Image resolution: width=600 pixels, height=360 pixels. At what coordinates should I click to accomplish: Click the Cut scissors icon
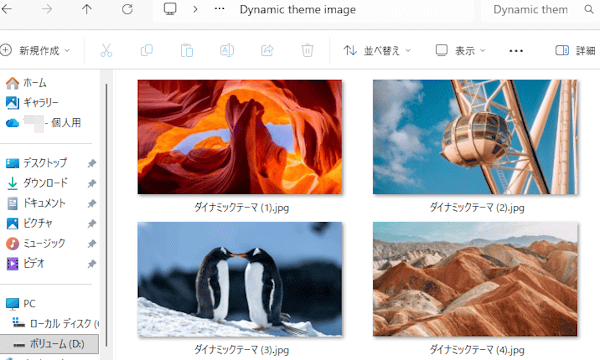106,50
